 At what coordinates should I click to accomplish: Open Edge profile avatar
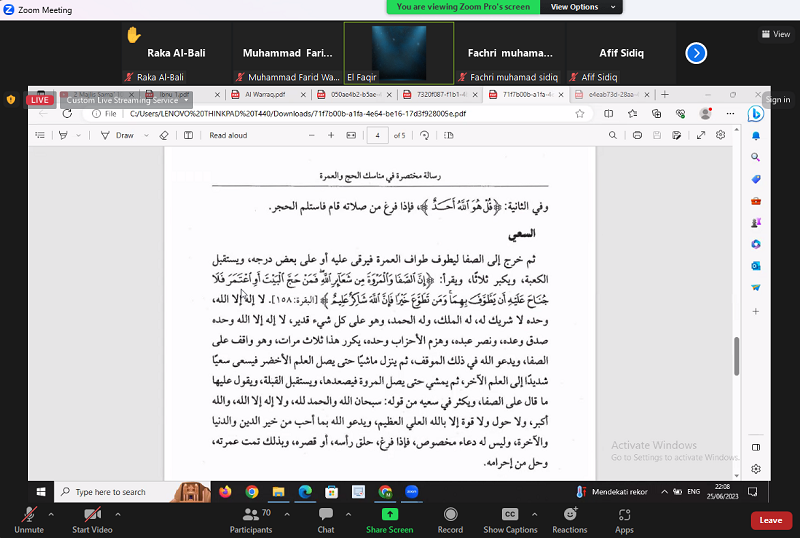pos(706,114)
